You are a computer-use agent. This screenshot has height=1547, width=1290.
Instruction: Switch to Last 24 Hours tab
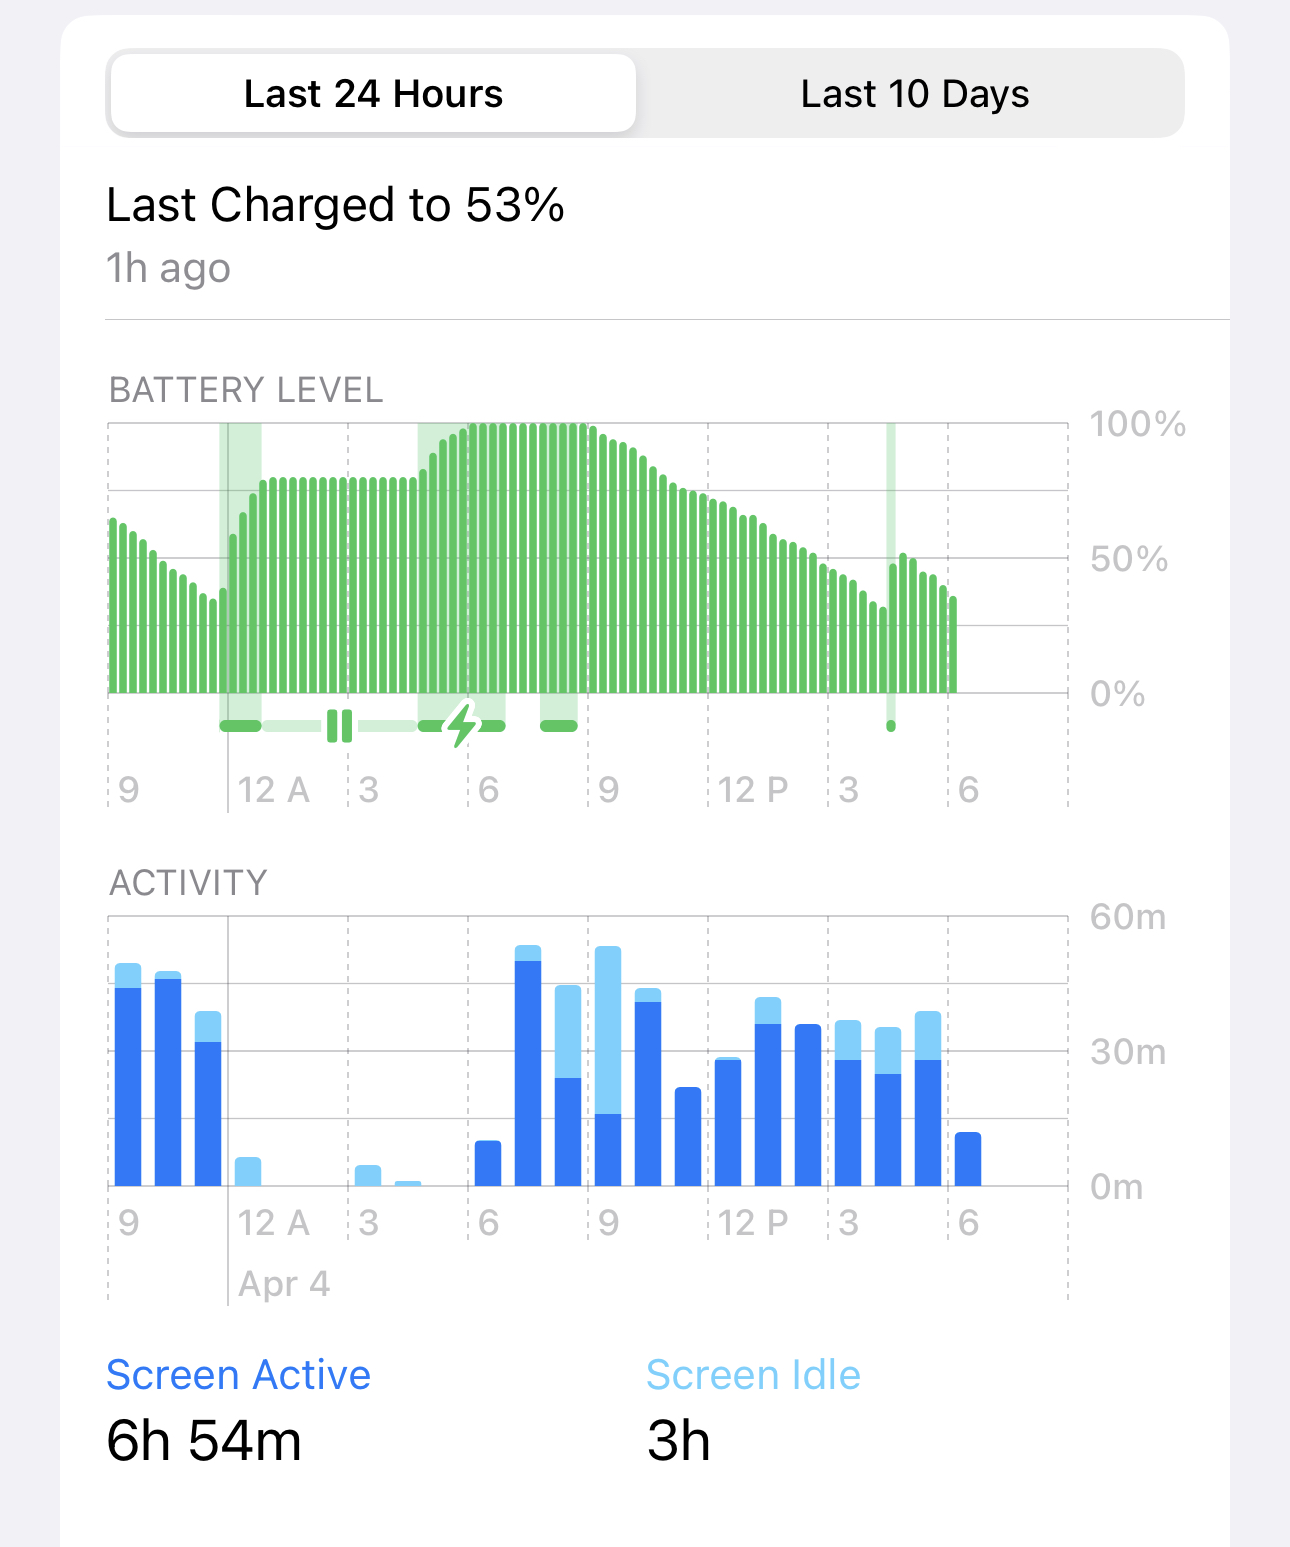coord(373,94)
